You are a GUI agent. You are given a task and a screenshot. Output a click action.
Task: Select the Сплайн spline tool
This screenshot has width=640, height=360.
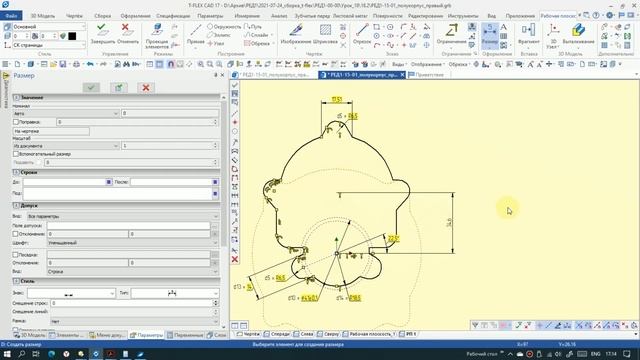[256, 35]
